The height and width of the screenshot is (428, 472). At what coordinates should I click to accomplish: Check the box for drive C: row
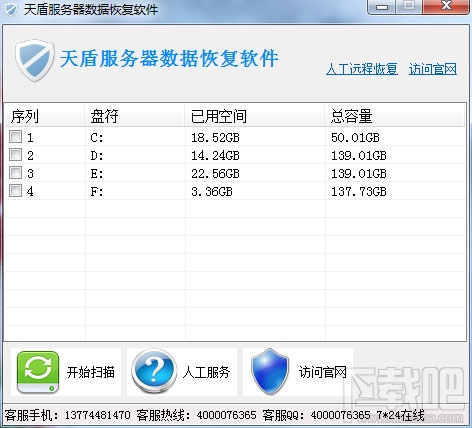pos(15,137)
